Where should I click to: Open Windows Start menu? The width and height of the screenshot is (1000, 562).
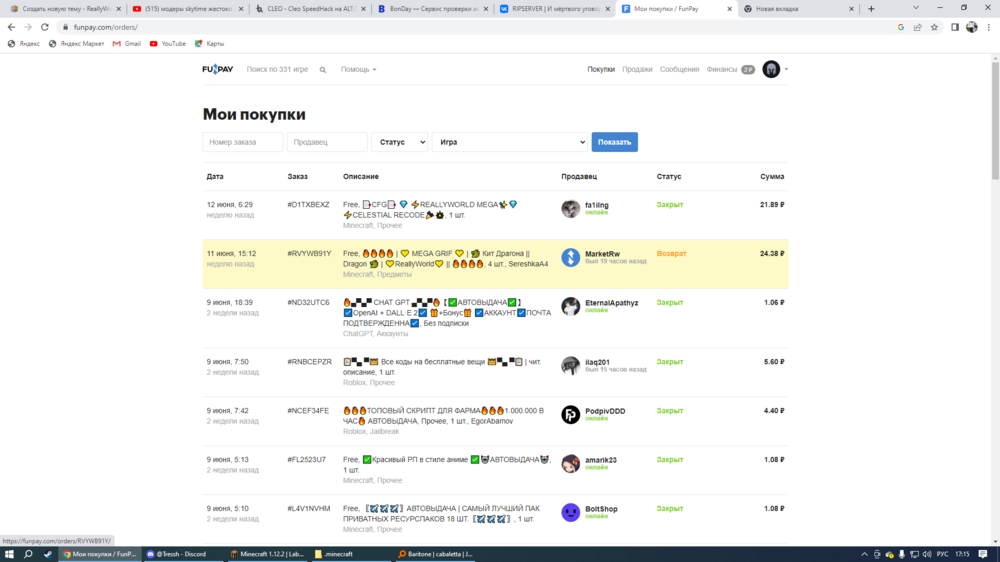(9, 554)
